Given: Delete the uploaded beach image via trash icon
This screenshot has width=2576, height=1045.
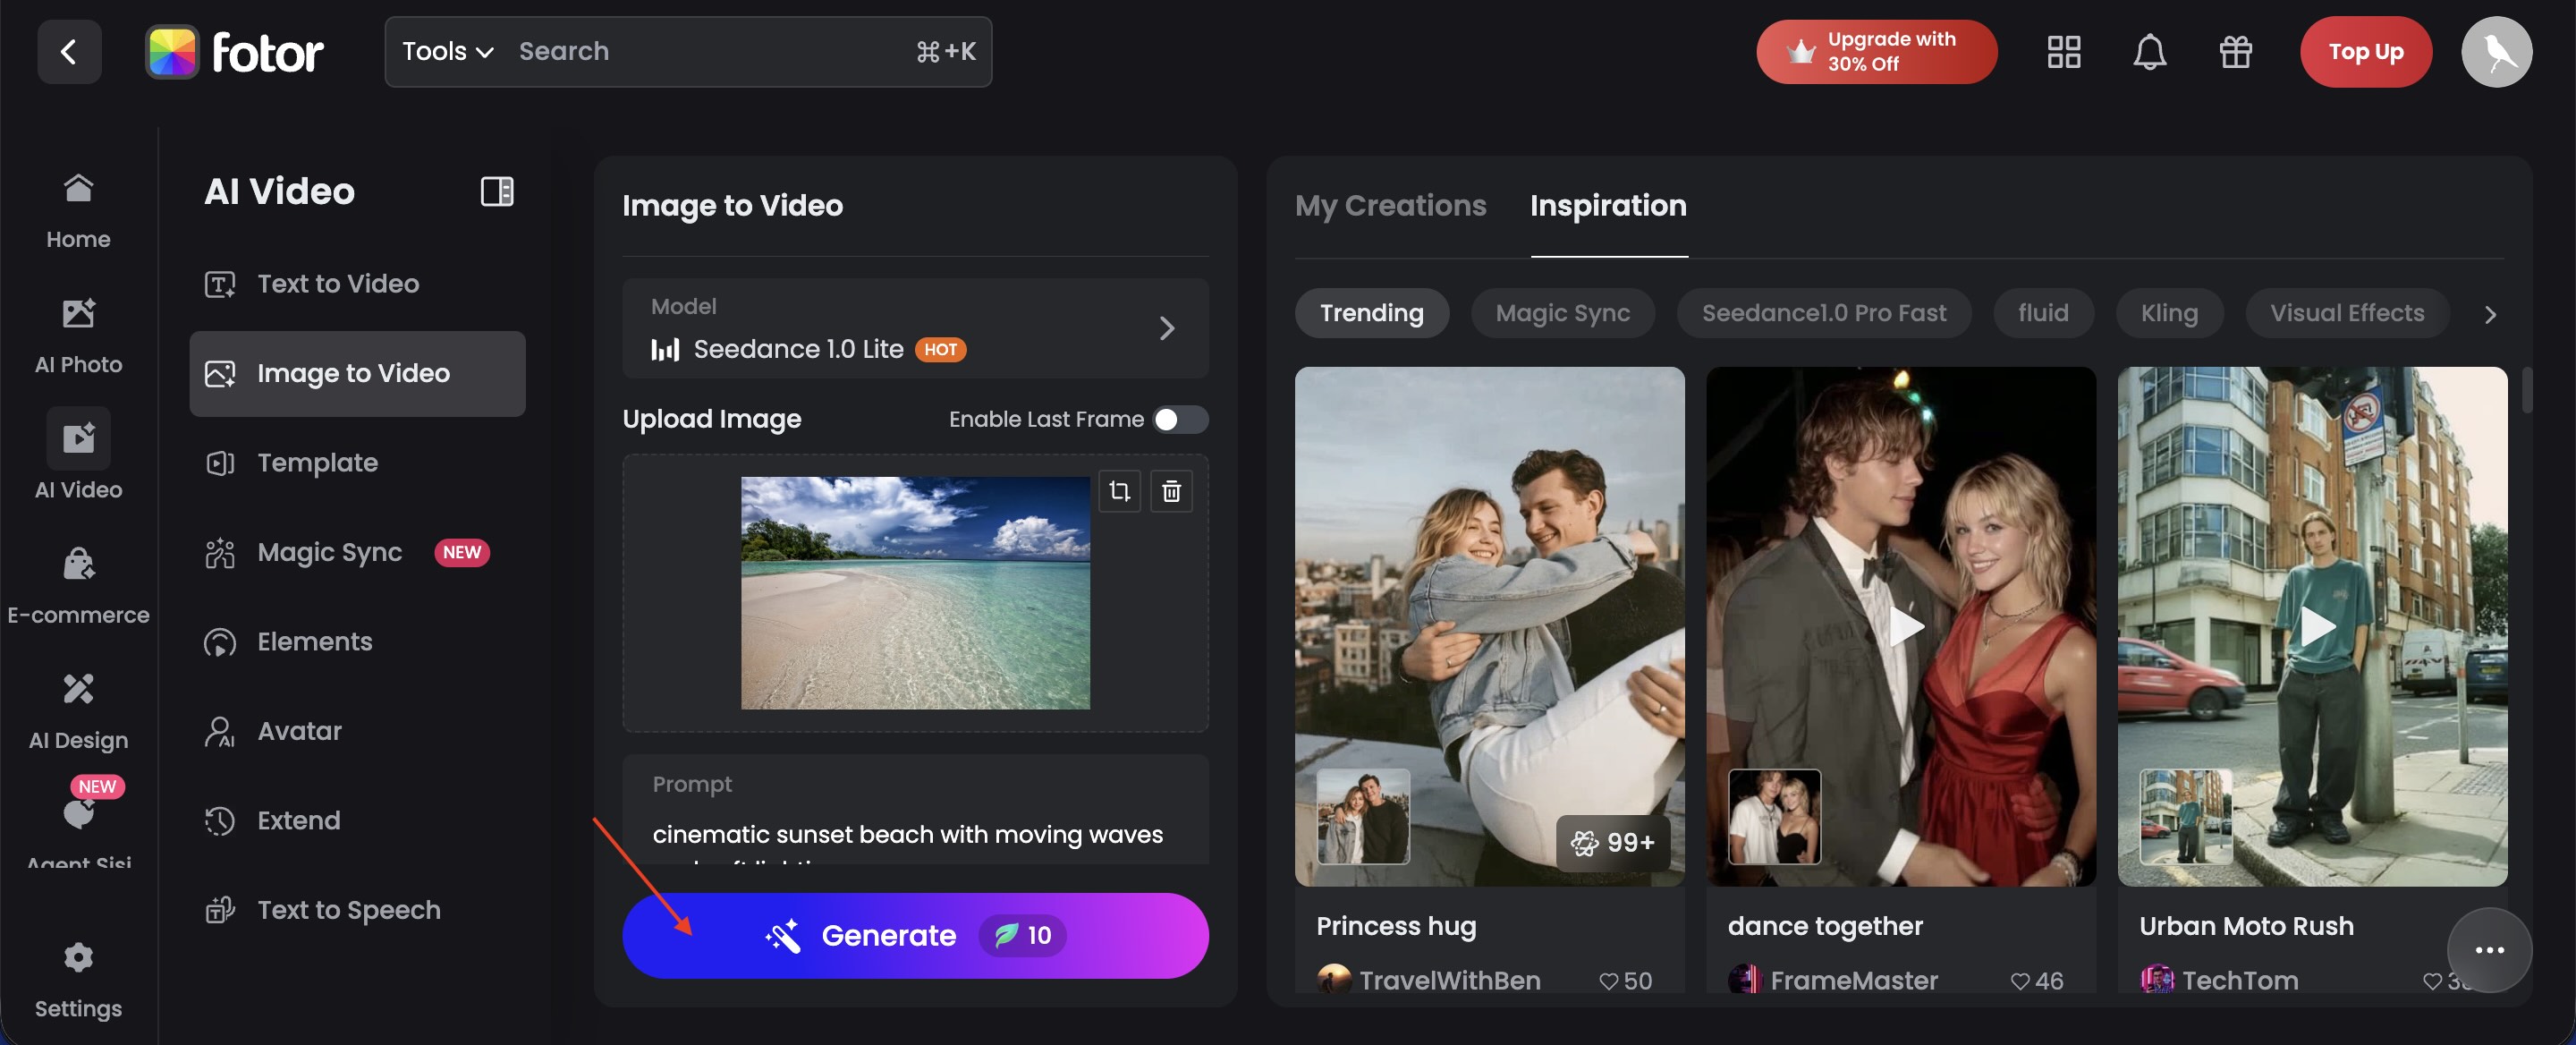Looking at the screenshot, I should (1173, 491).
